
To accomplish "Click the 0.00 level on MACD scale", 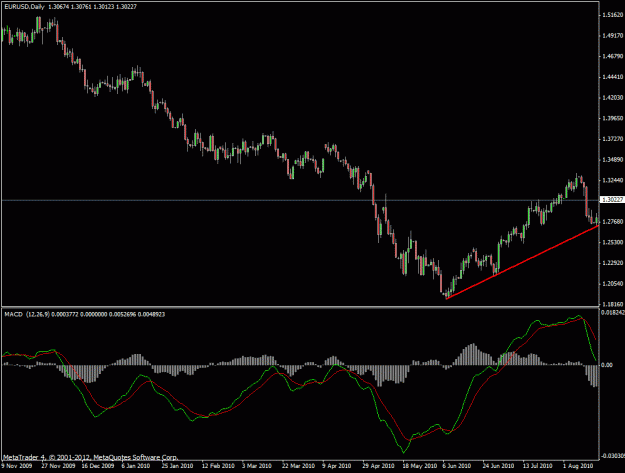I will pyautogui.click(x=607, y=365).
